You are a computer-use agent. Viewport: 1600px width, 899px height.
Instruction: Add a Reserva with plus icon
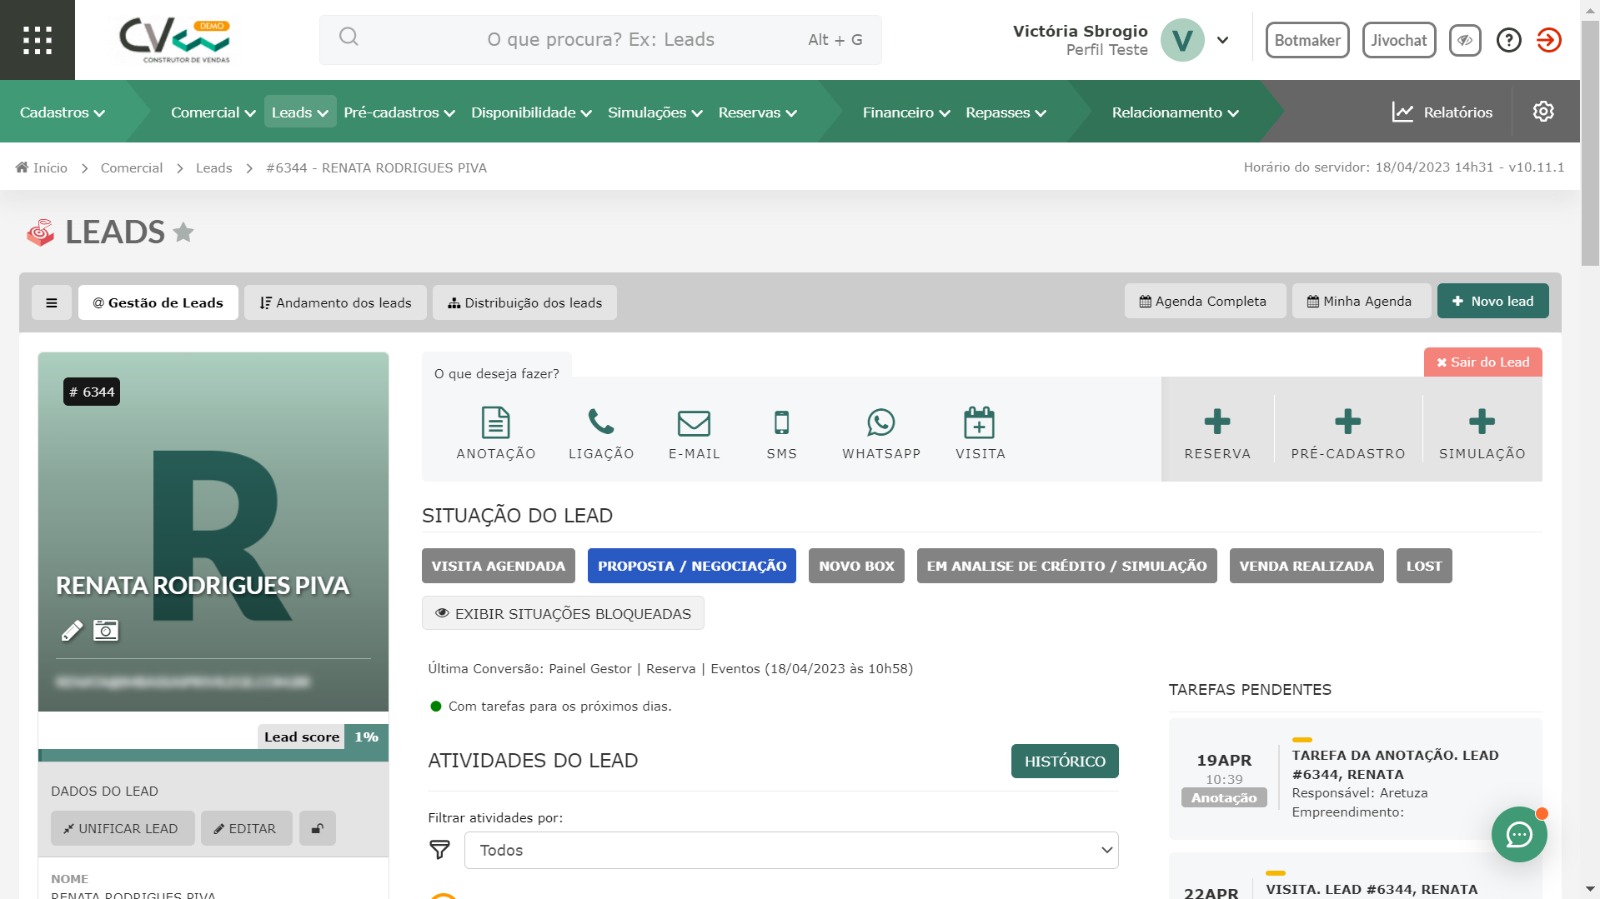[x=1217, y=423]
